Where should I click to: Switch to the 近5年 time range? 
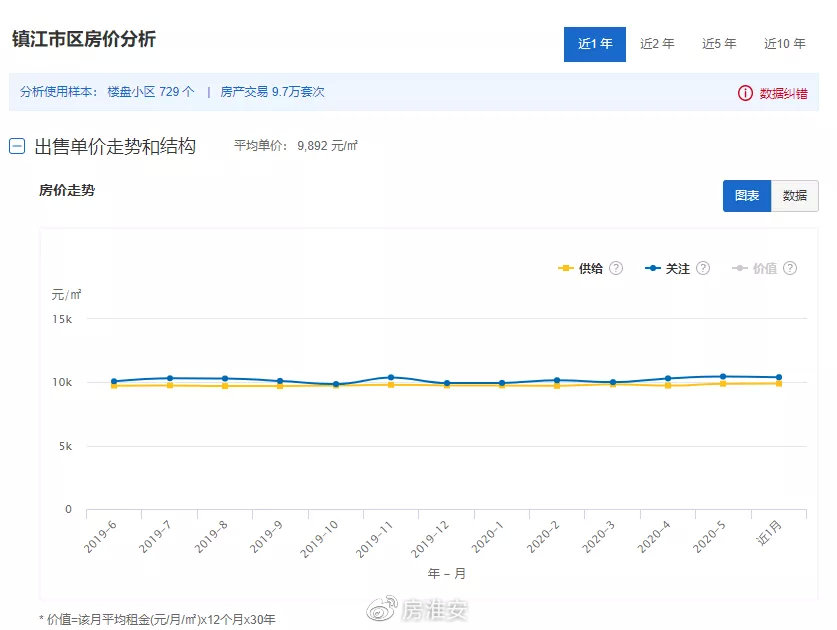click(719, 44)
